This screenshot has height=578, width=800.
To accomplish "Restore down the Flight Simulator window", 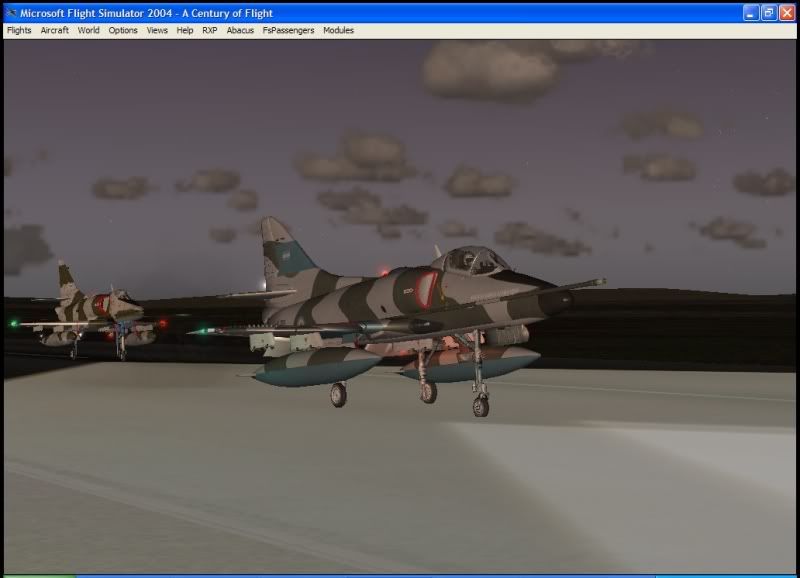I will (x=769, y=13).
